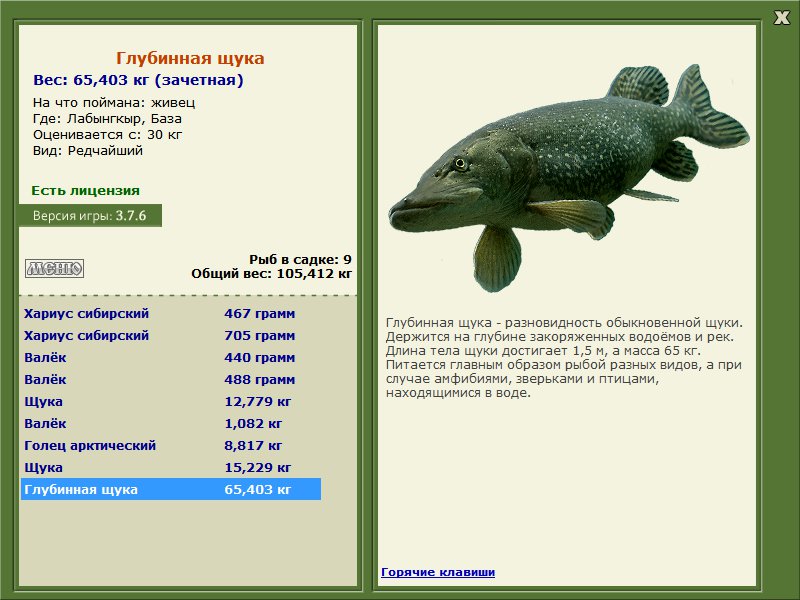Screen dimensions: 800x600
Task: Click the На что поймана: живец line
Action: click(114, 103)
